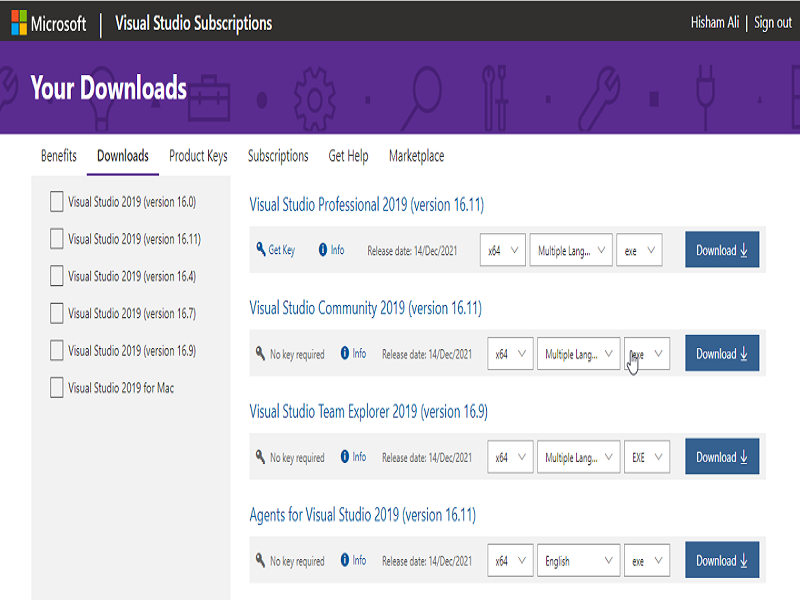Screen dimensions: 800x600
Task: Download Visual Studio Community 2019
Action: pyautogui.click(x=721, y=353)
